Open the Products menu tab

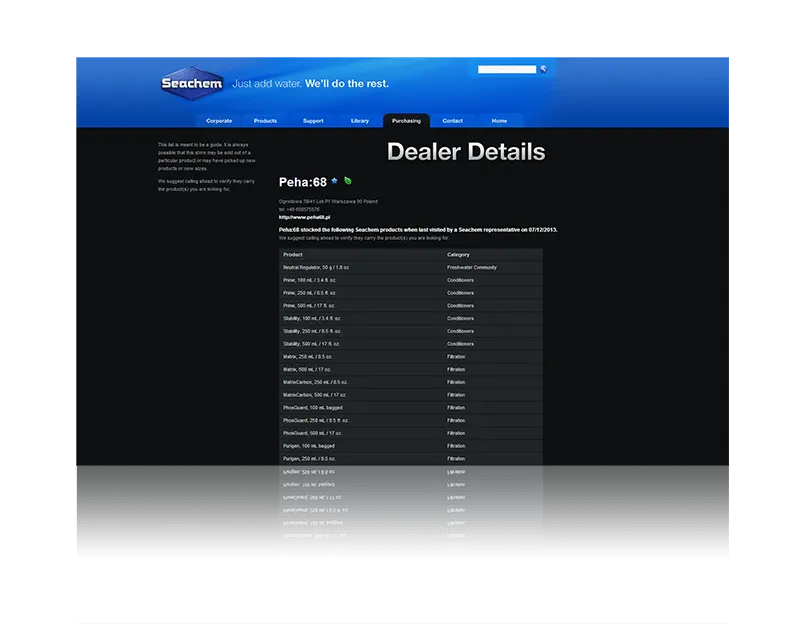pos(265,121)
